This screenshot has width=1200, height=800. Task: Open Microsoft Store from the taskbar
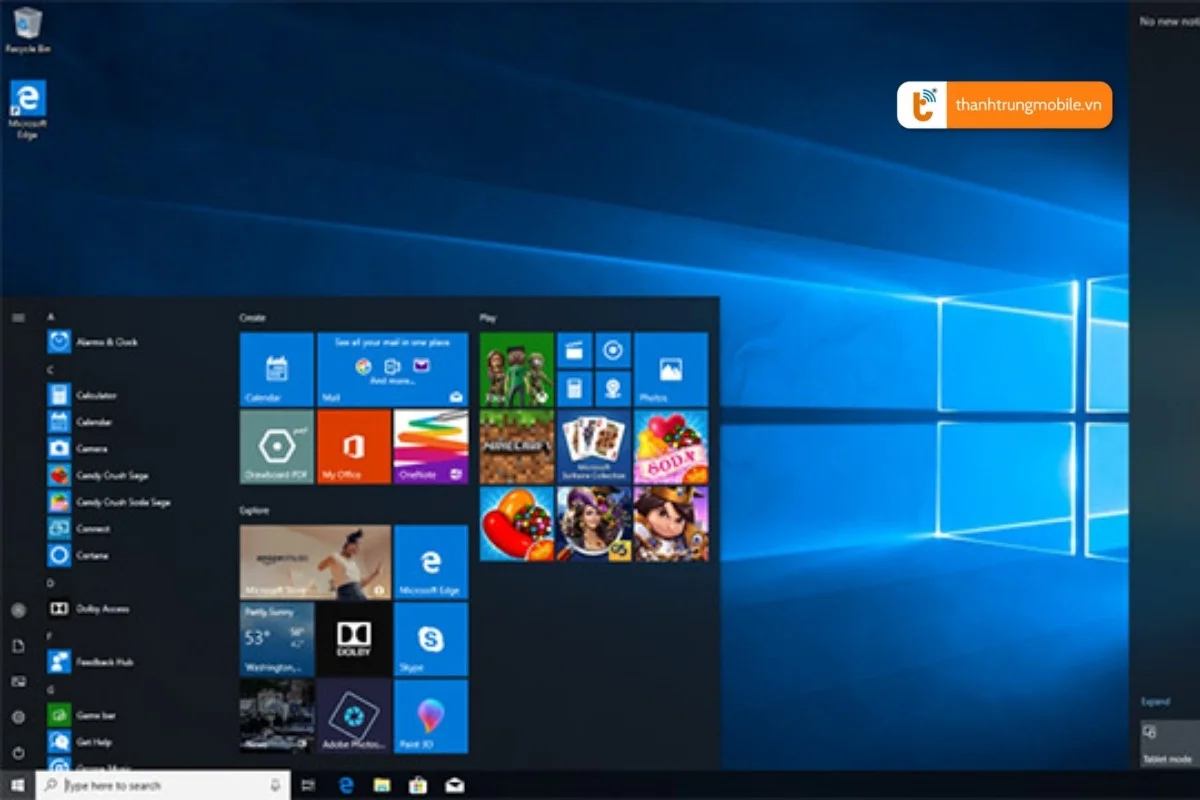[x=416, y=786]
